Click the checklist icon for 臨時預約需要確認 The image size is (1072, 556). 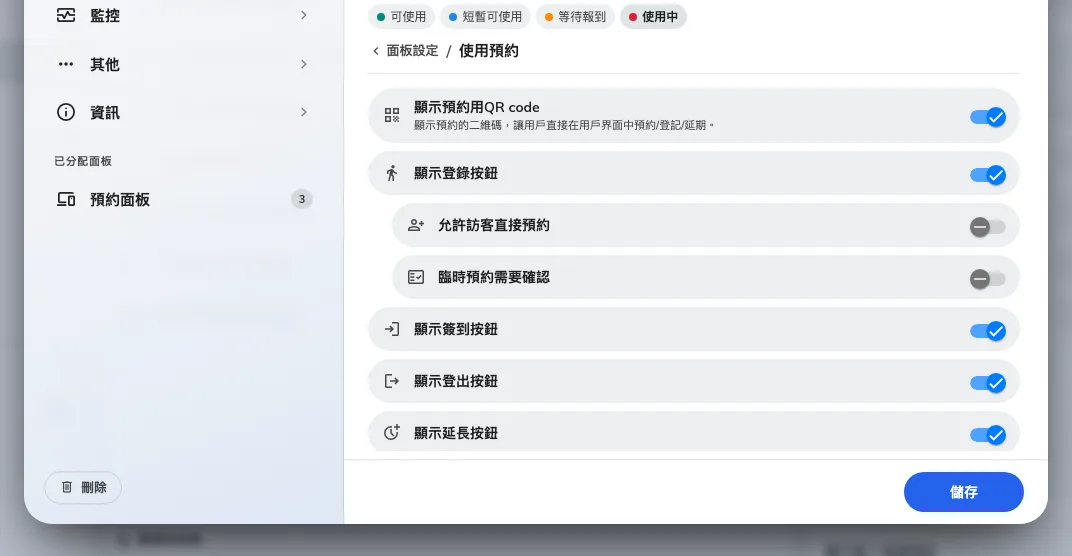point(416,277)
